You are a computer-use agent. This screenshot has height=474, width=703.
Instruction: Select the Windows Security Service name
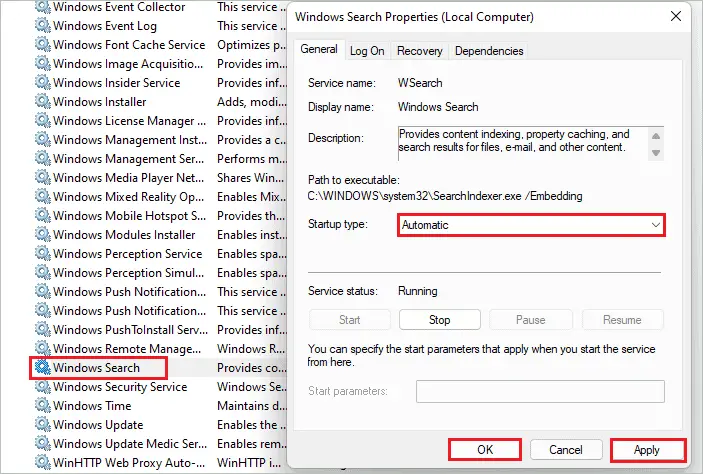pos(120,387)
